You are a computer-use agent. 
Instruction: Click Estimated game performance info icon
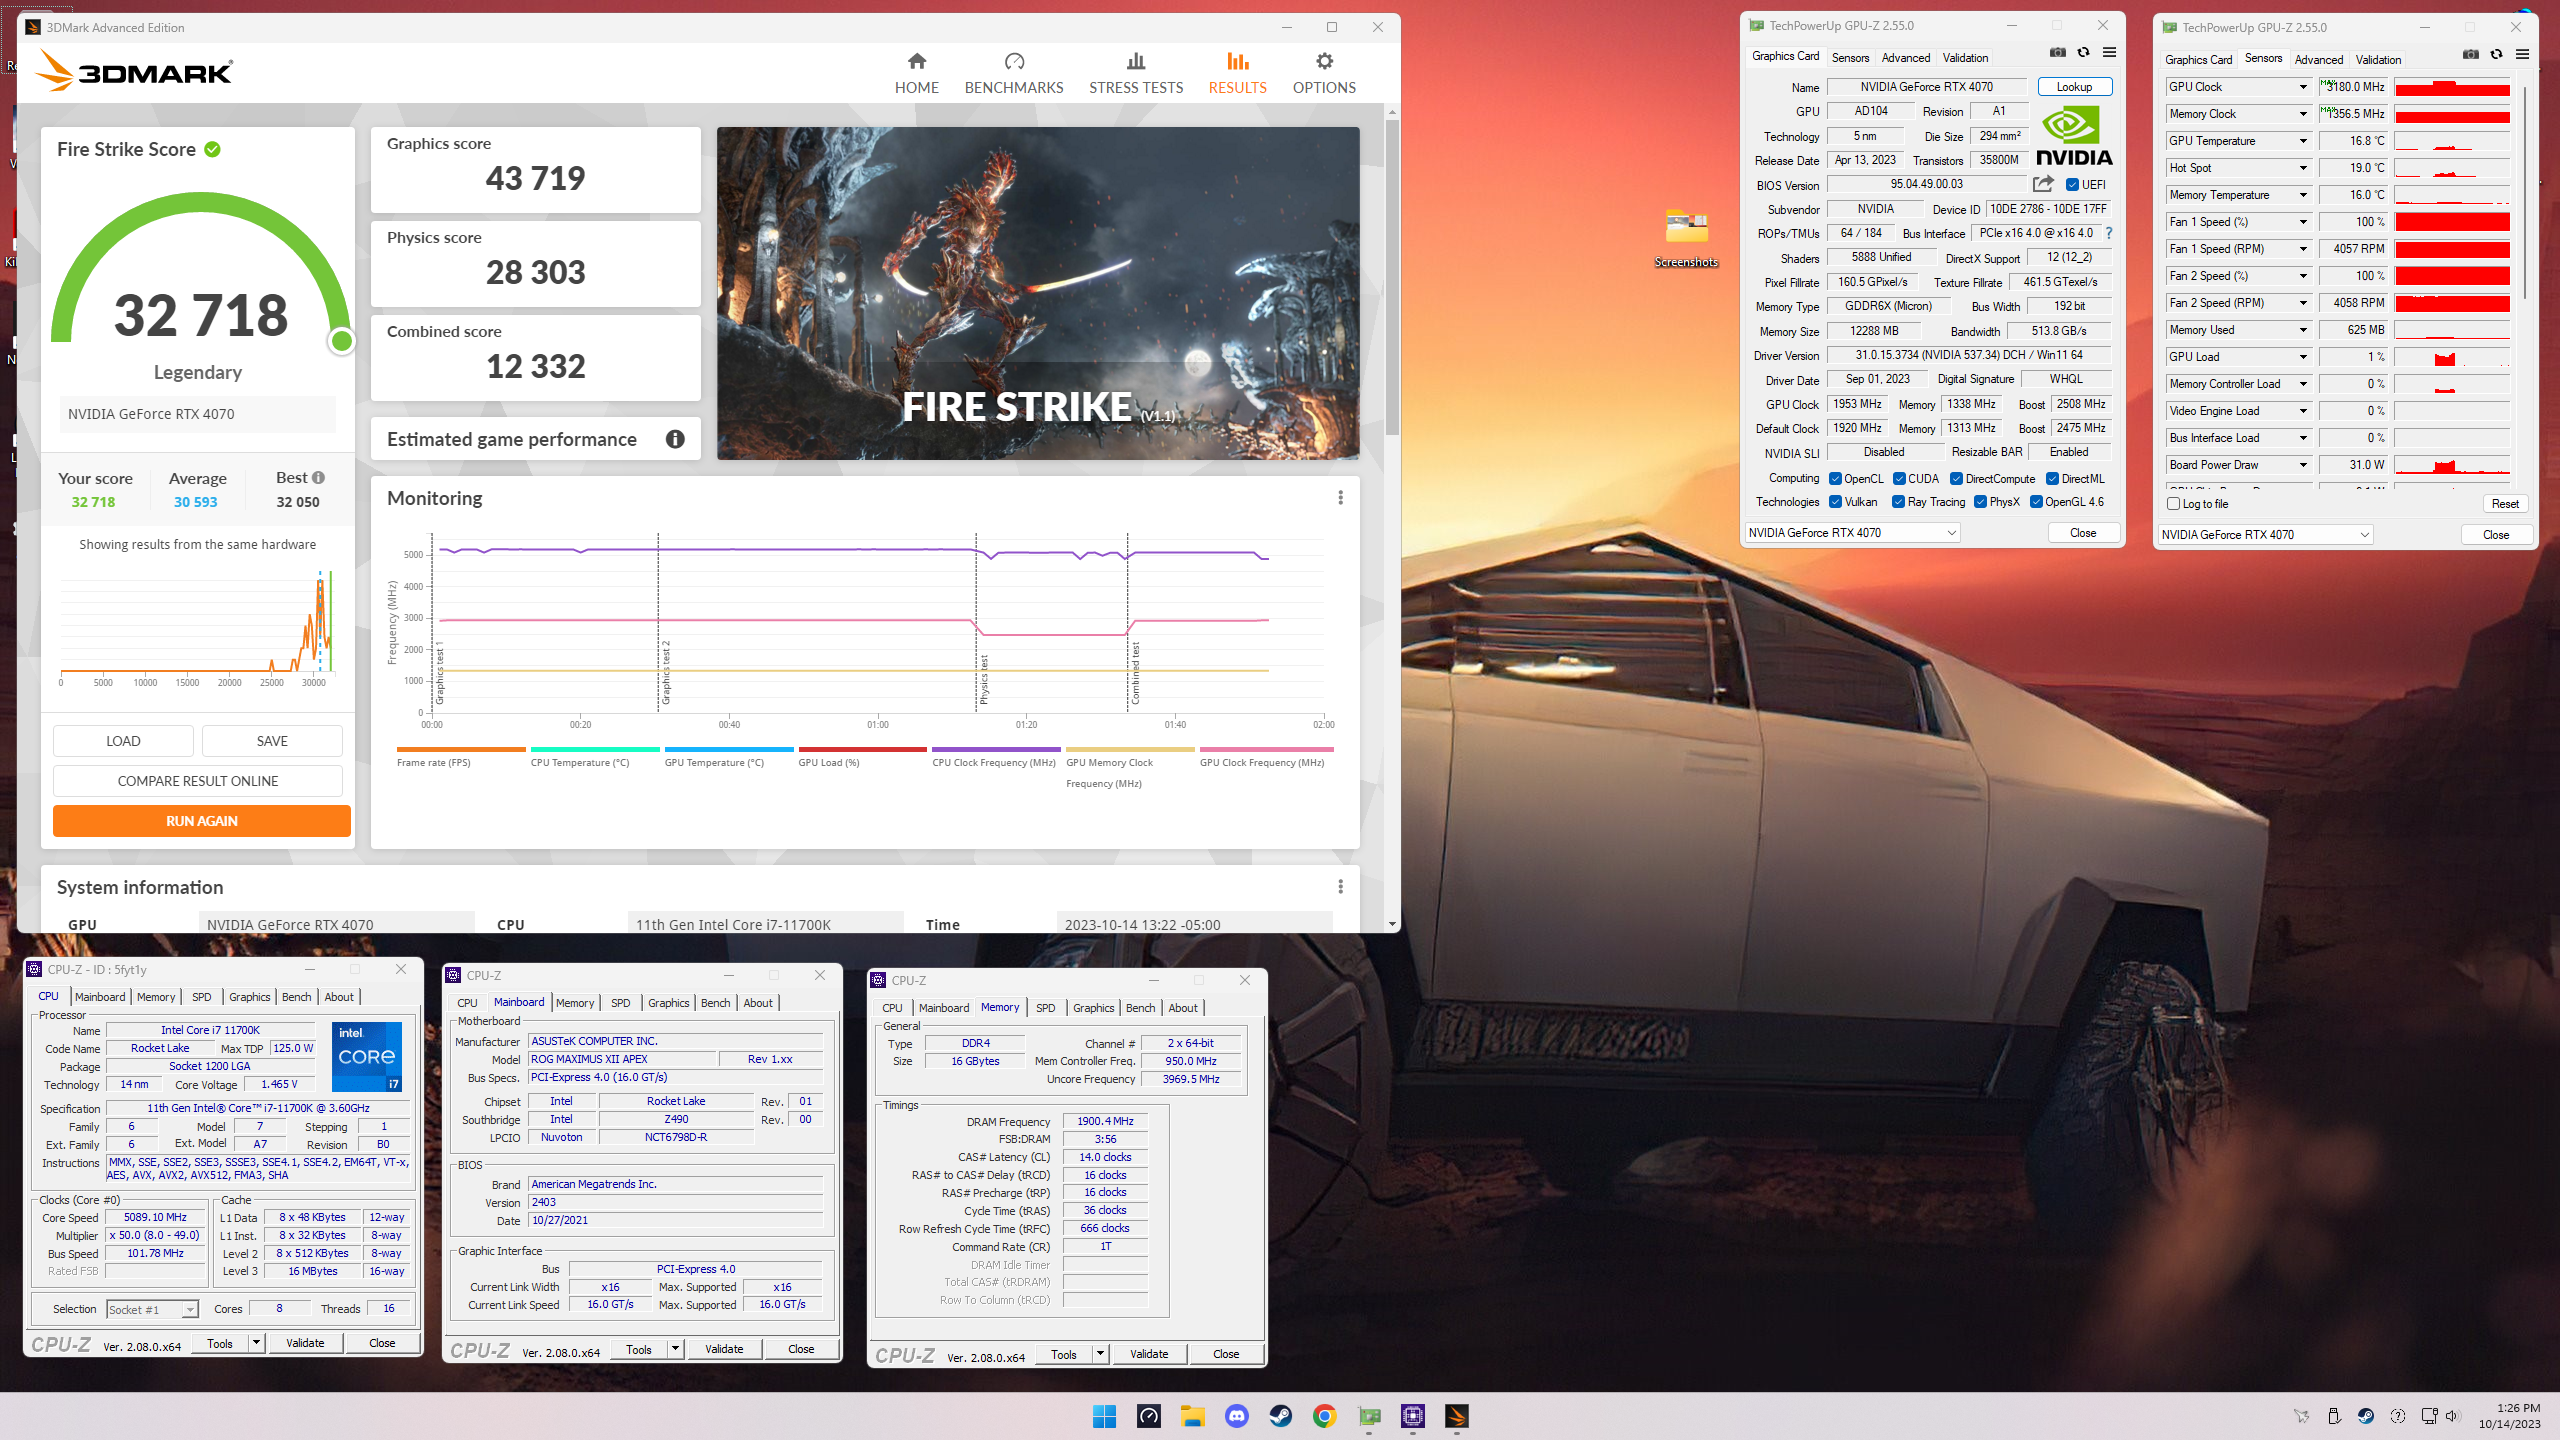(x=675, y=439)
